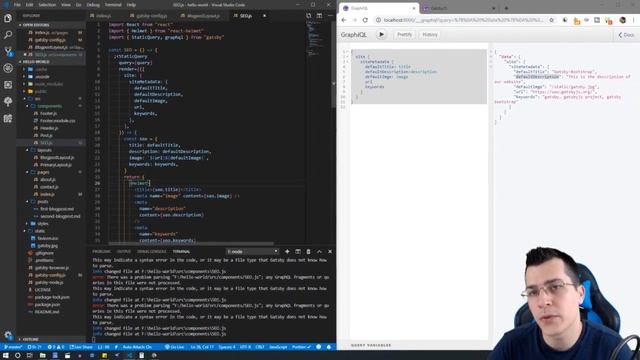Click the master branch in the status bar
This screenshot has width=640, height=360.
(13, 347)
